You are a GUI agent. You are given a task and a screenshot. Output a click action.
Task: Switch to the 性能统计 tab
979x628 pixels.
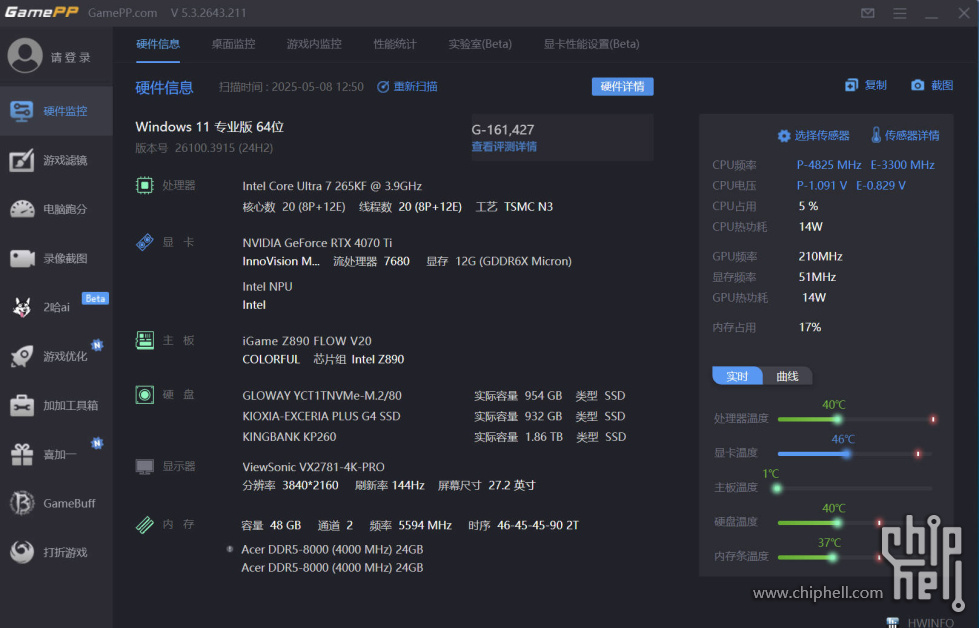click(x=395, y=44)
